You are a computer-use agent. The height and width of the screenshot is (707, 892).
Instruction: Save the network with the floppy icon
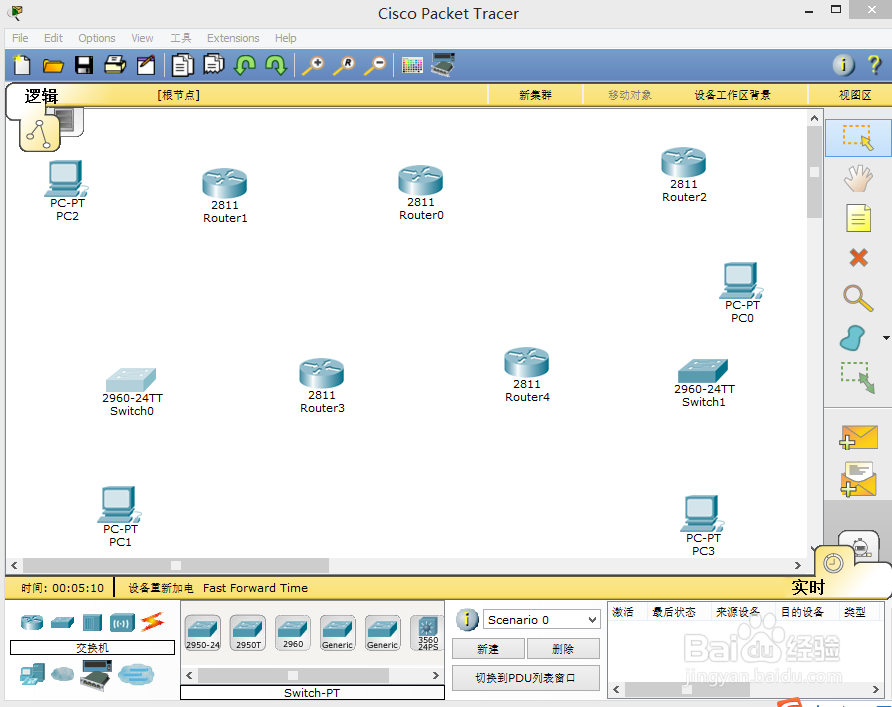[x=84, y=65]
